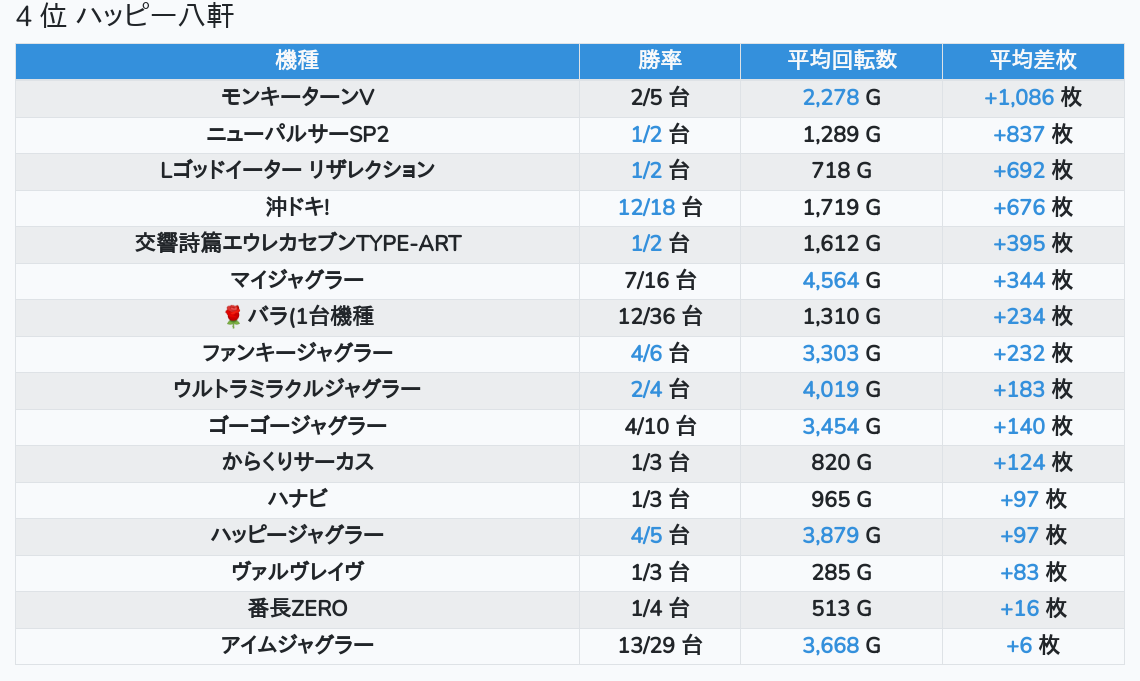The height and width of the screenshot is (681, 1140).
Task: Sort by the 平均回転数 column header
Action: [x=841, y=60]
